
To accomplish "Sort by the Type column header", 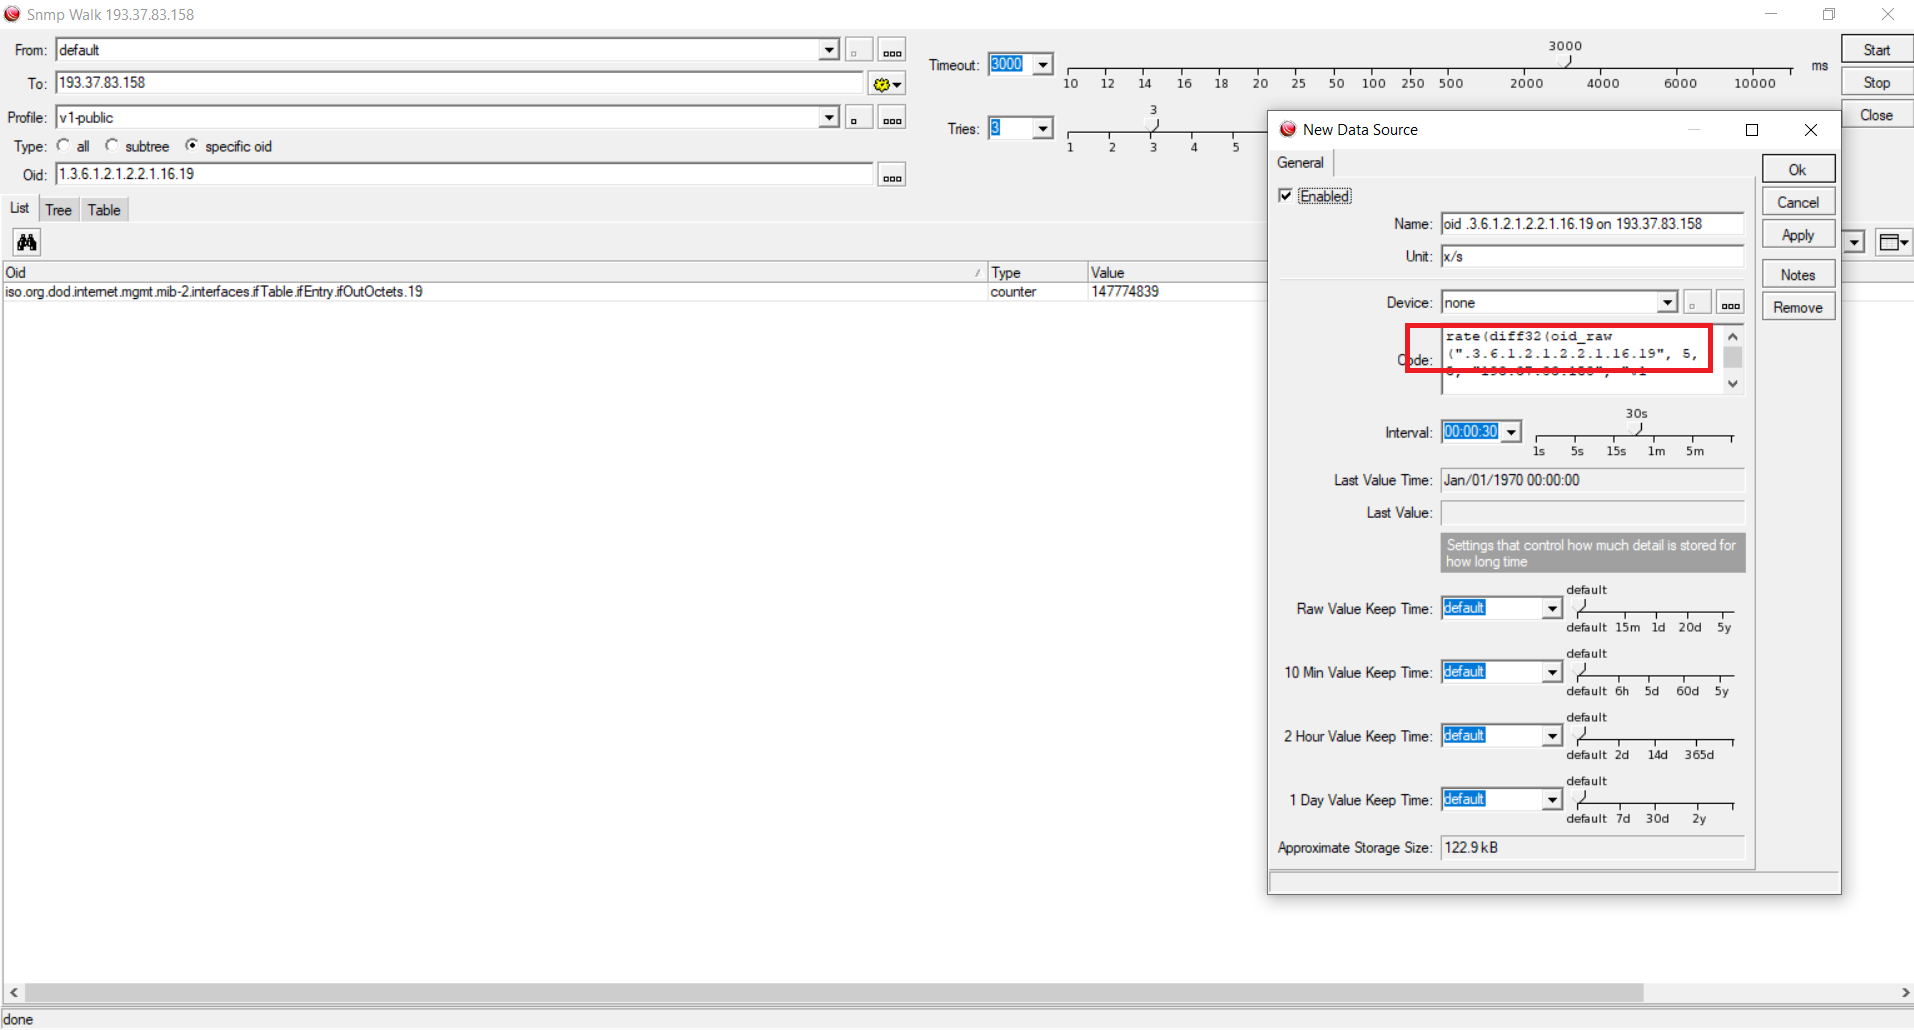I will (x=1037, y=272).
